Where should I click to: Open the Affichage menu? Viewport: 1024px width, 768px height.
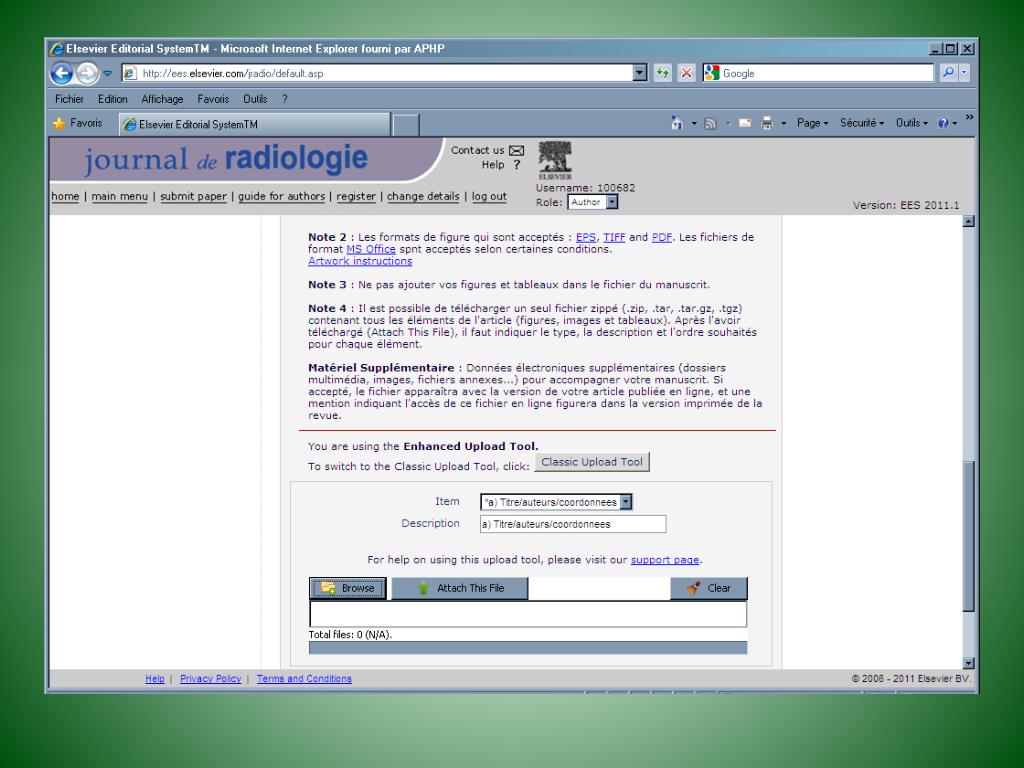click(162, 99)
